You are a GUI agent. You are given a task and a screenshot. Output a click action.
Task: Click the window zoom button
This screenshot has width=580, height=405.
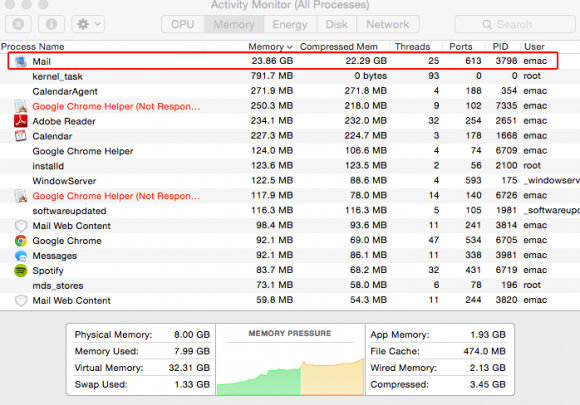[43, 4]
